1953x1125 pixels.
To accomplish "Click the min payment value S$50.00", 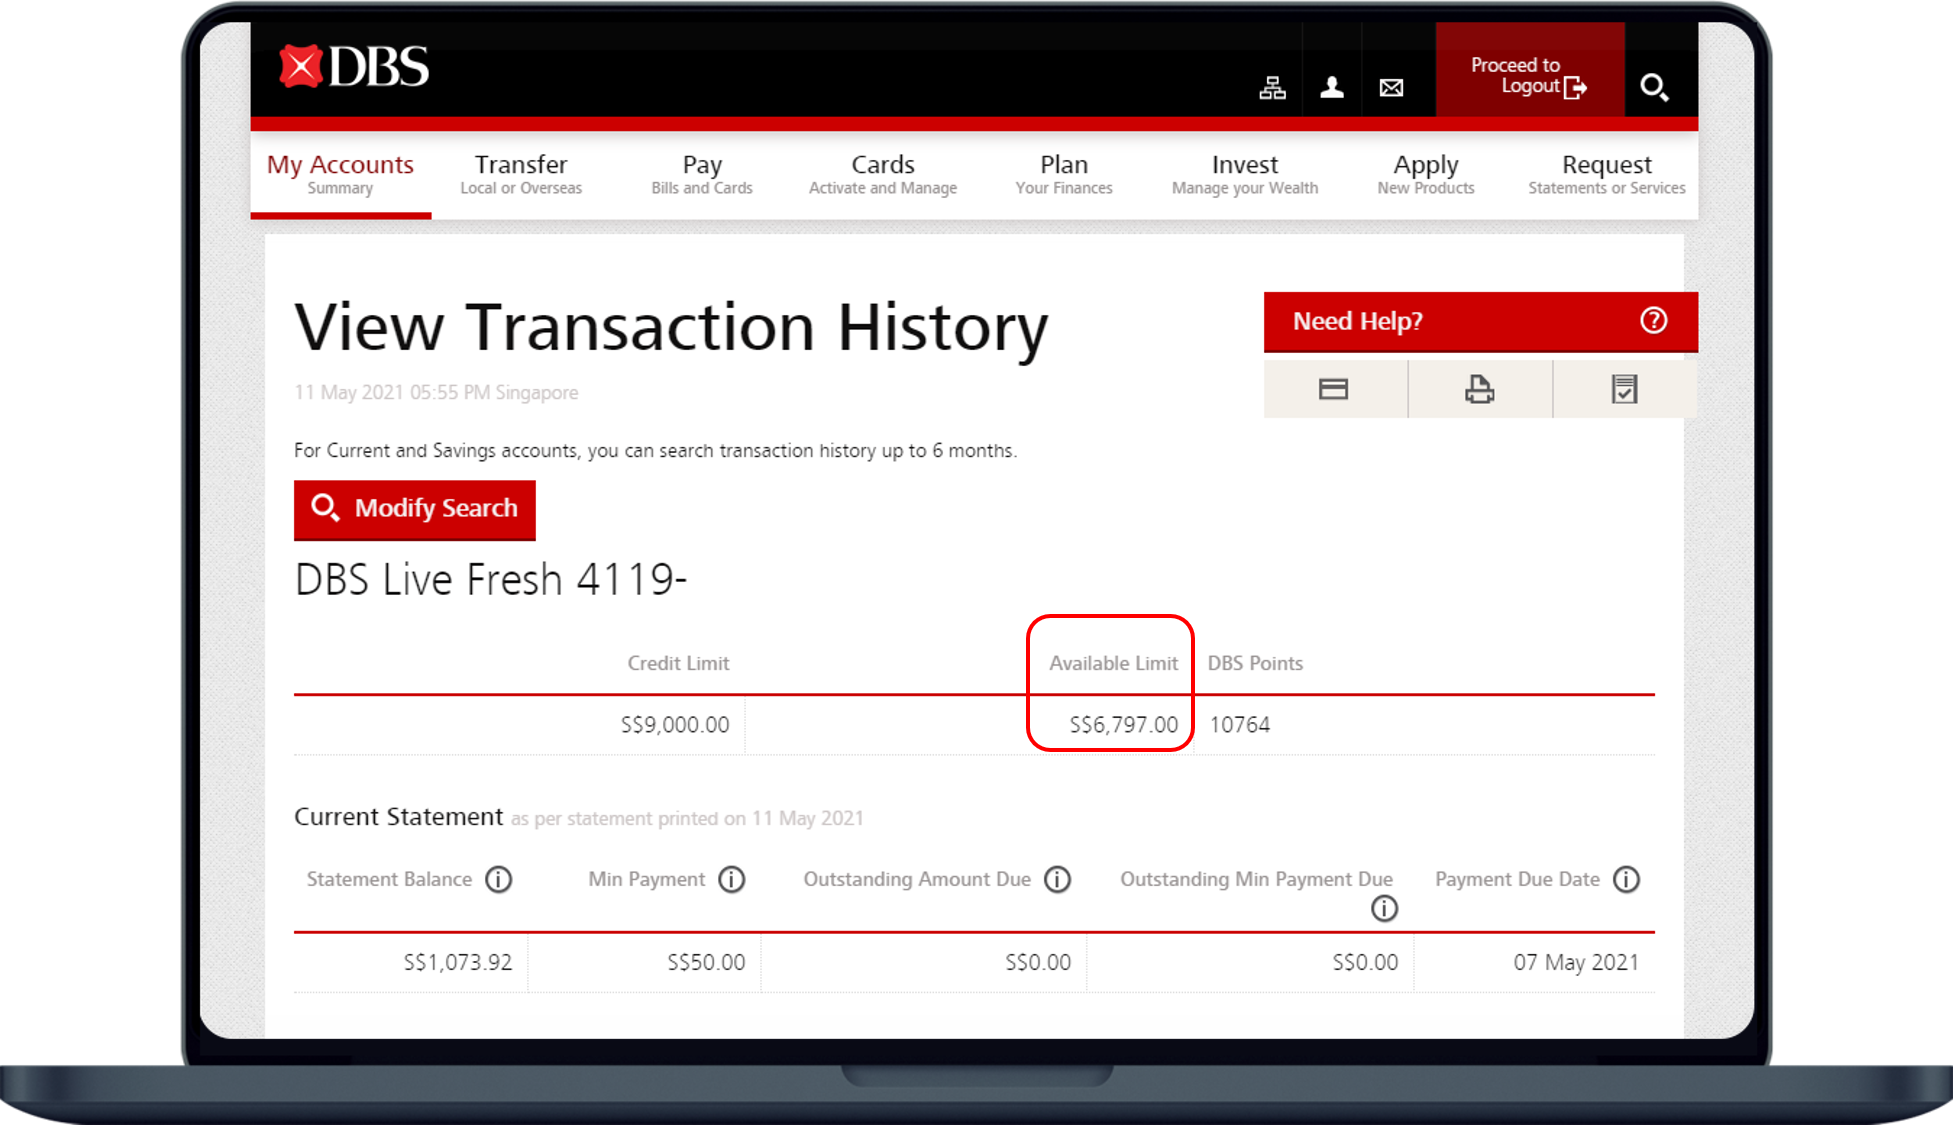I will (707, 962).
